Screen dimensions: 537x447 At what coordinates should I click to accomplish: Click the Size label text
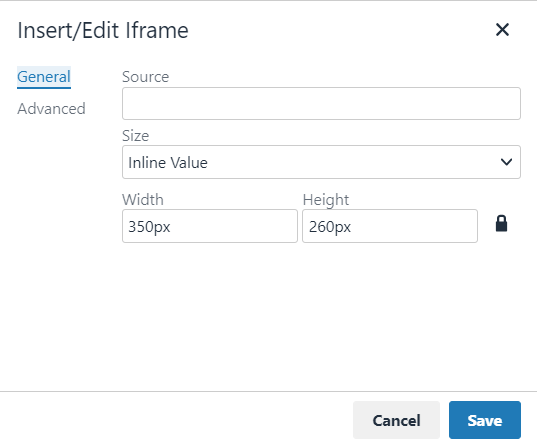point(136,136)
